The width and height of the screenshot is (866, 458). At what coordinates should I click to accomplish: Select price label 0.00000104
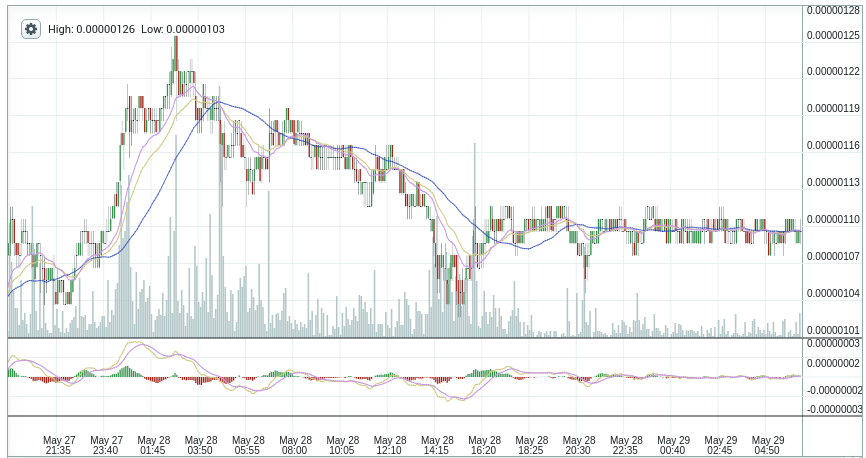pos(833,293)
